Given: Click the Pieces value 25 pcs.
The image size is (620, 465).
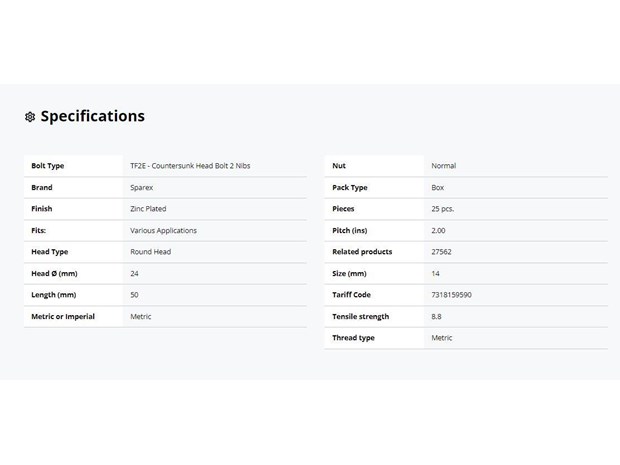Looking at the screenshot, I should (x=442, y=209).
